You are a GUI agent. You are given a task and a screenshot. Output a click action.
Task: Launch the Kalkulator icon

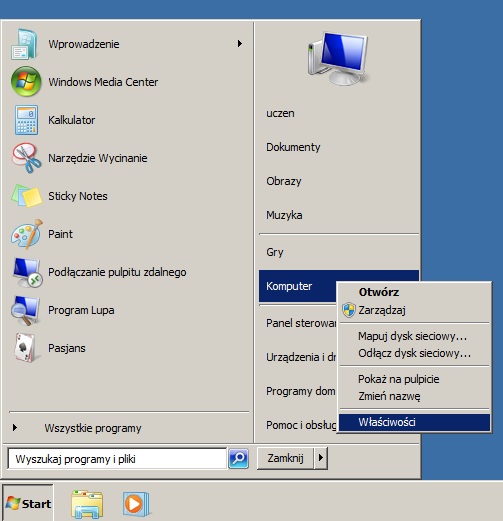pos(26,120)
